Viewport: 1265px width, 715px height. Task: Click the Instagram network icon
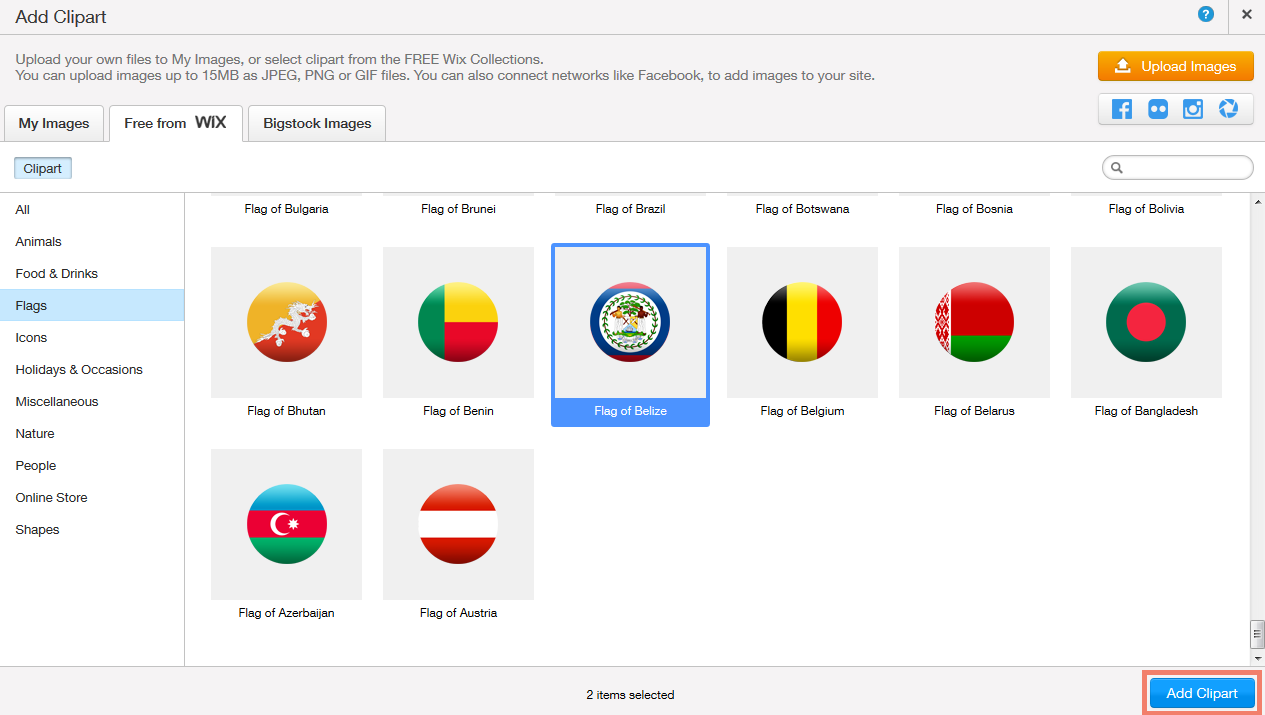click(x=1193, y=109)
